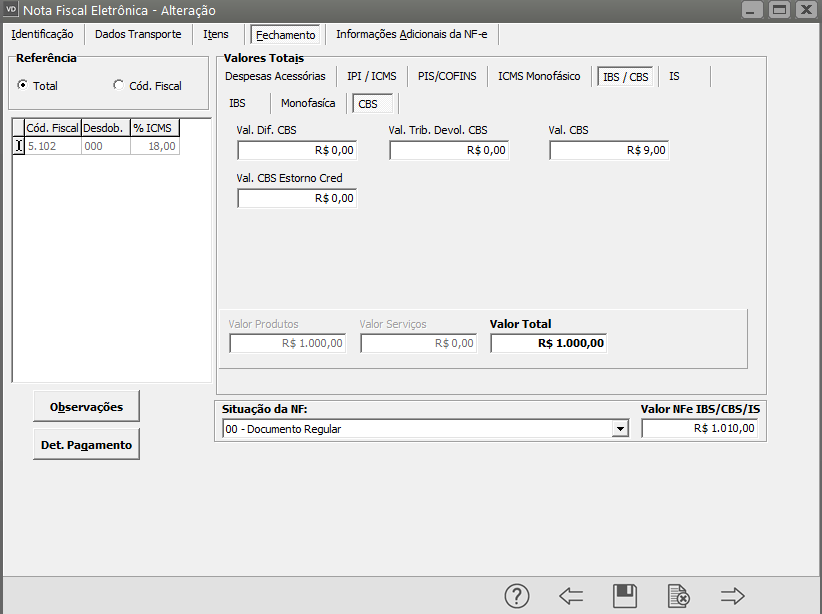822x614 pixels.
Task: Click the Valor NFe IBS/CBS/IS field
Action: point(700,429)
